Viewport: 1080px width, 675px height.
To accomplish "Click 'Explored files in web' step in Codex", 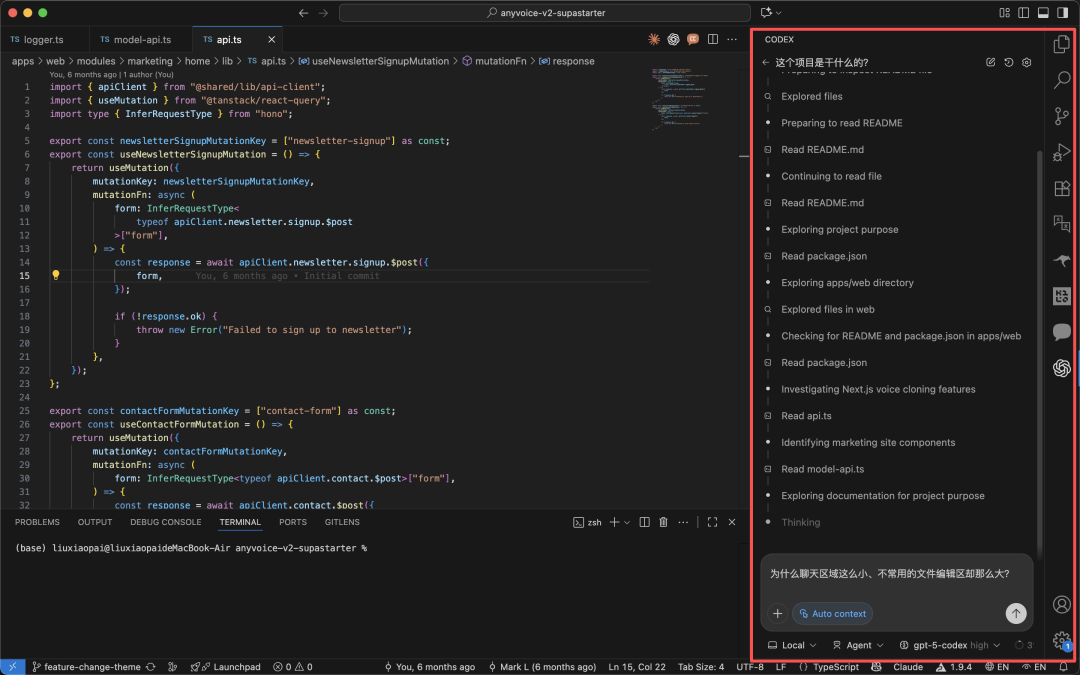I will pyautogui.click(x=827, y=309).
